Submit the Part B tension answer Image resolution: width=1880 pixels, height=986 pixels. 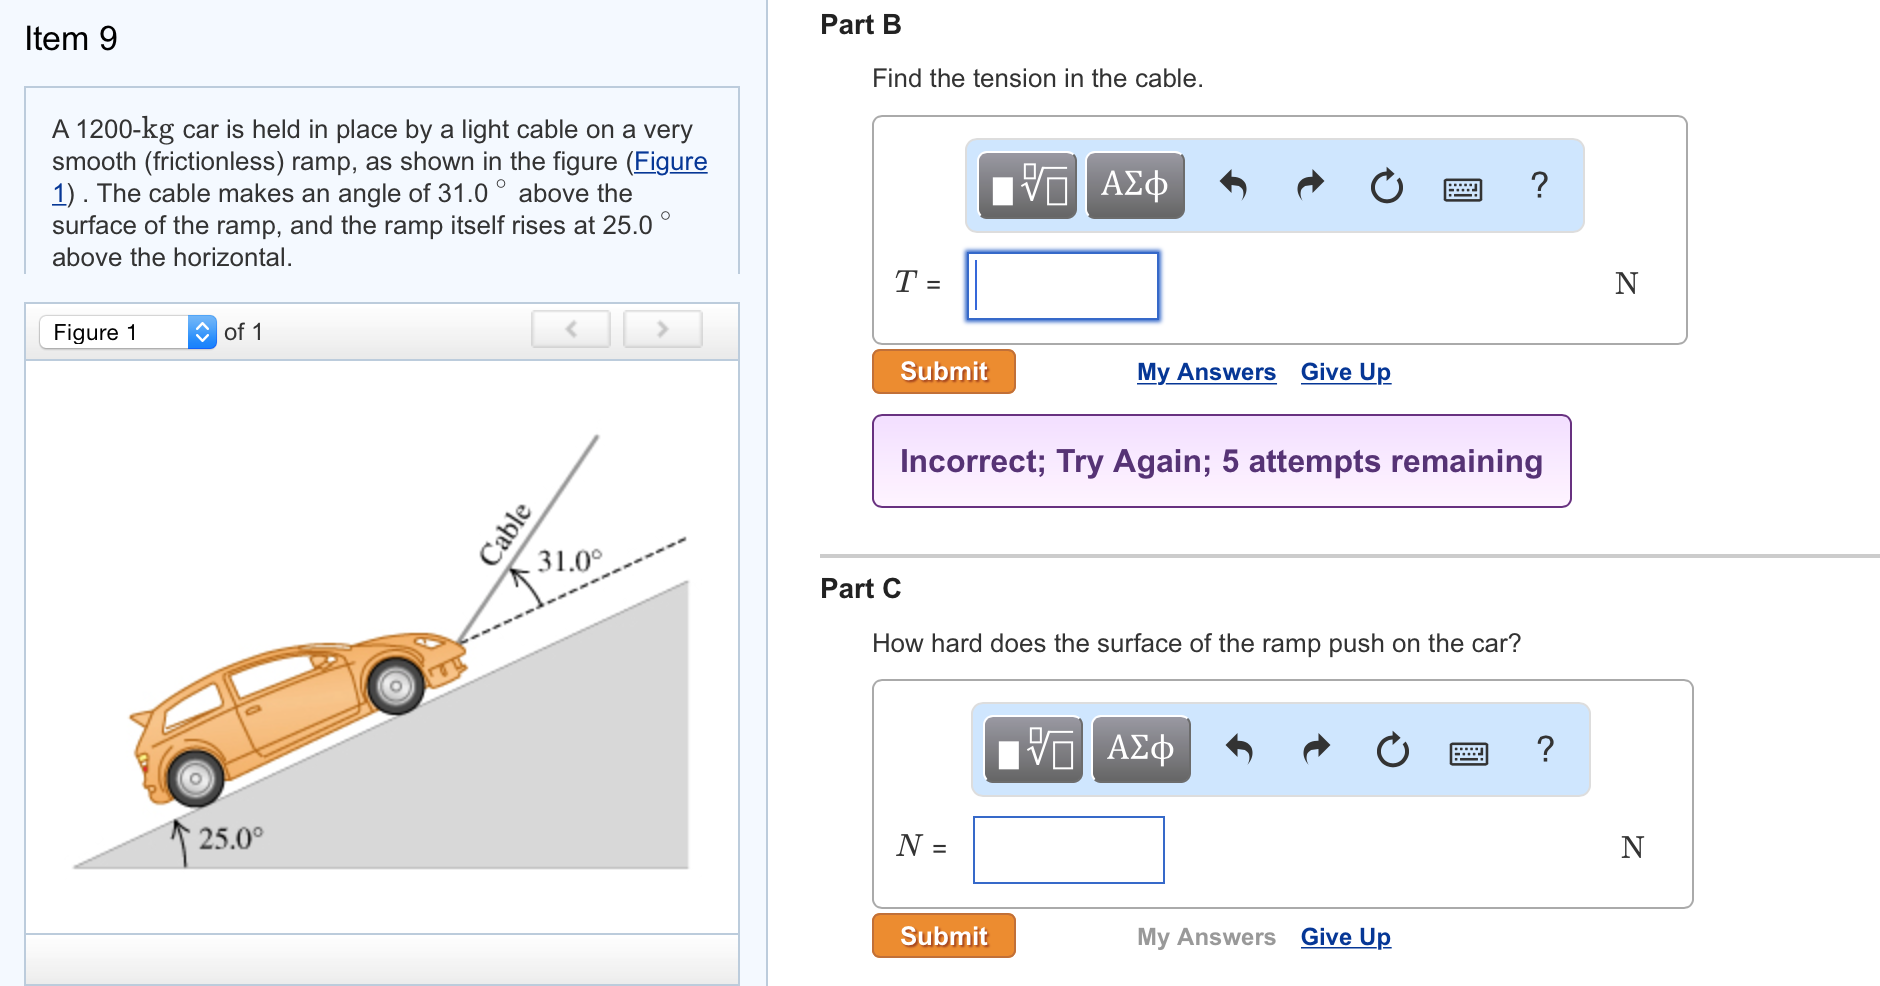pos(943,372)
